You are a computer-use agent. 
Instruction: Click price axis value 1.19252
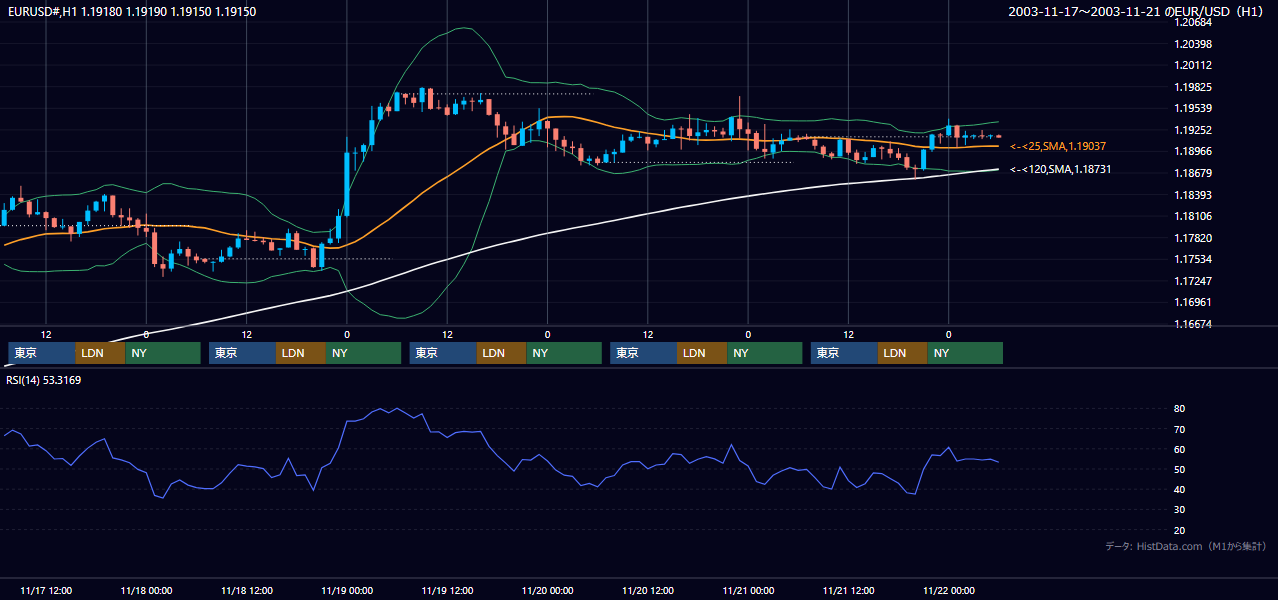[1194, 130]
